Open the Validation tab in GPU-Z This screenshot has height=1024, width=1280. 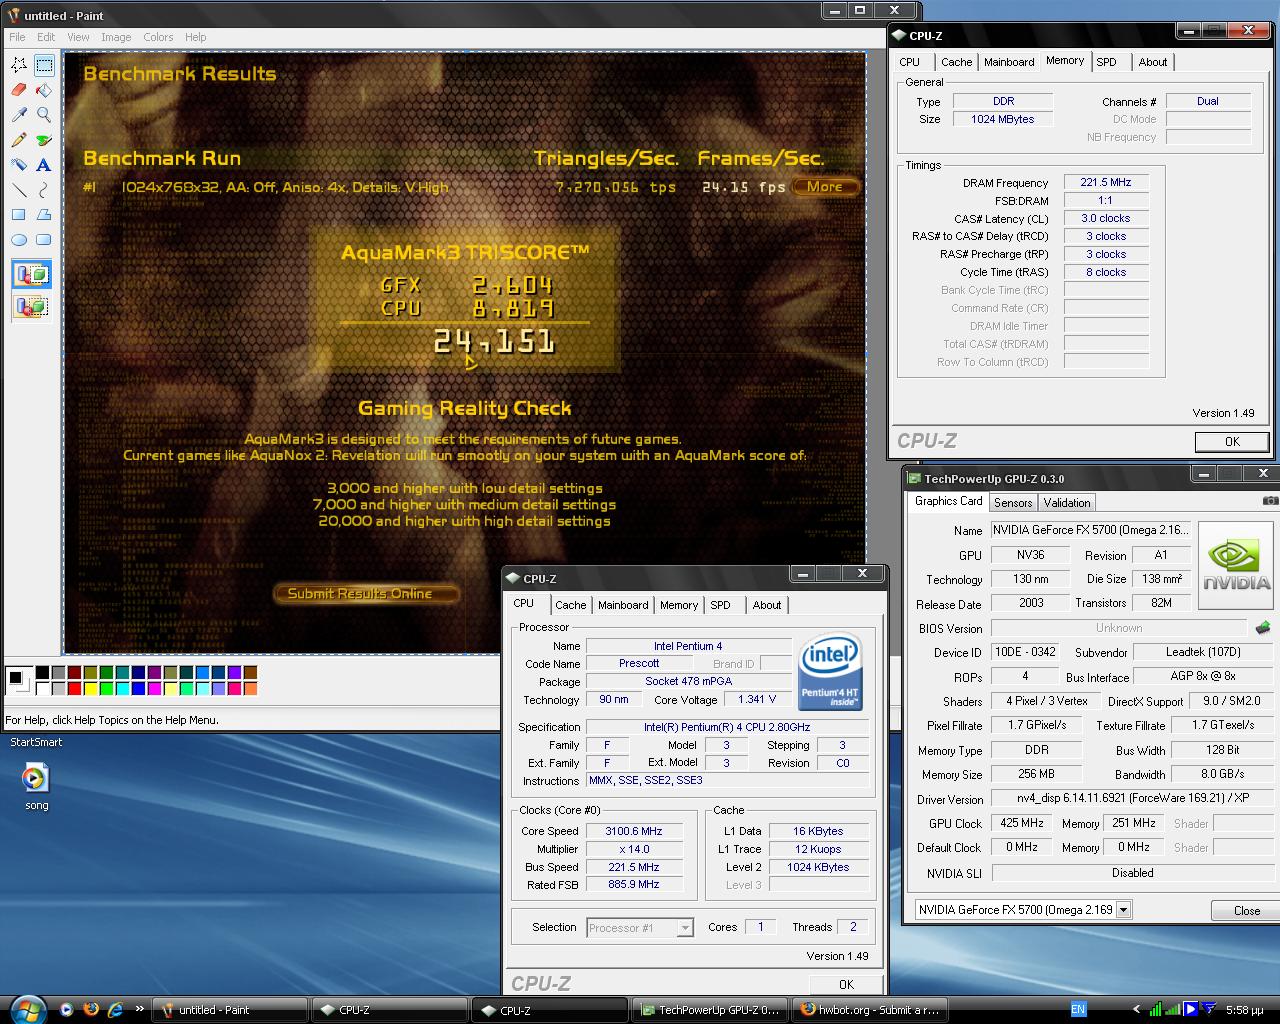click(x=1067, y=503)
